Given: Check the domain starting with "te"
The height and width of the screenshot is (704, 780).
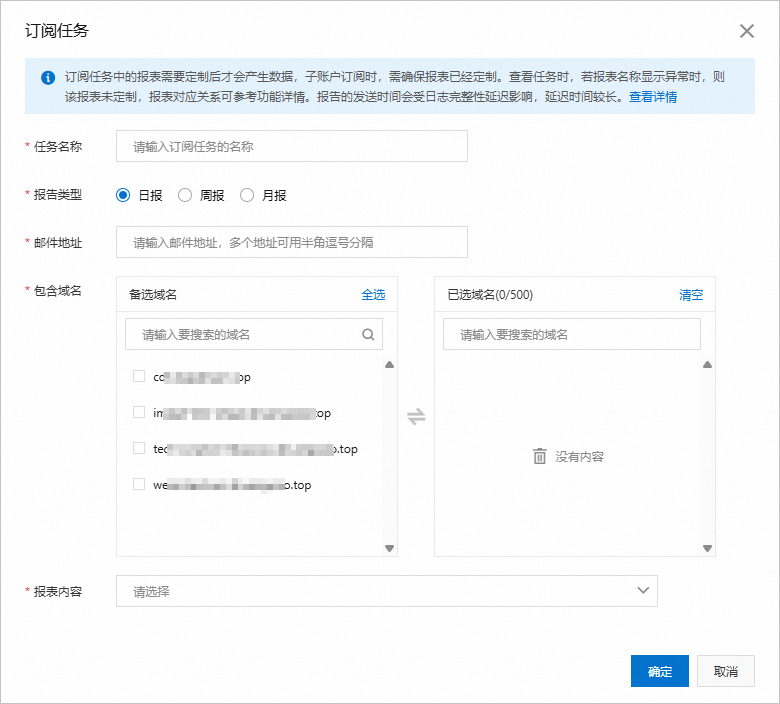Looking at the screenshot, I should 139,448.
